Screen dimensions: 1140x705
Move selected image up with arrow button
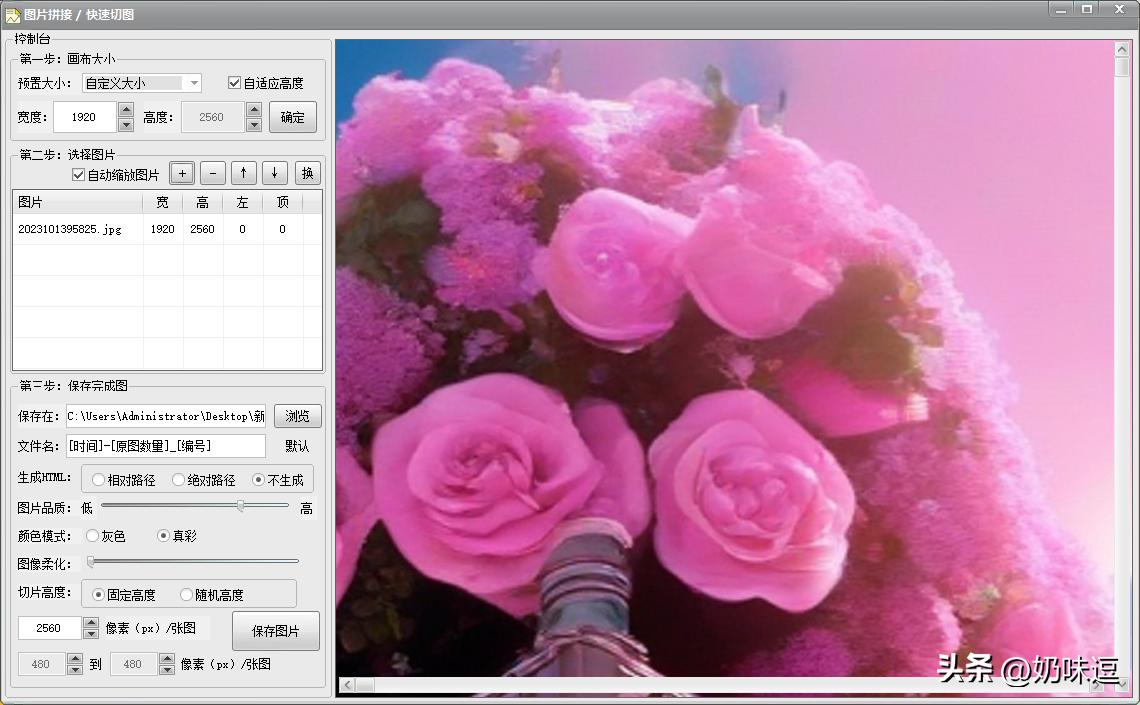click(244, 173)
